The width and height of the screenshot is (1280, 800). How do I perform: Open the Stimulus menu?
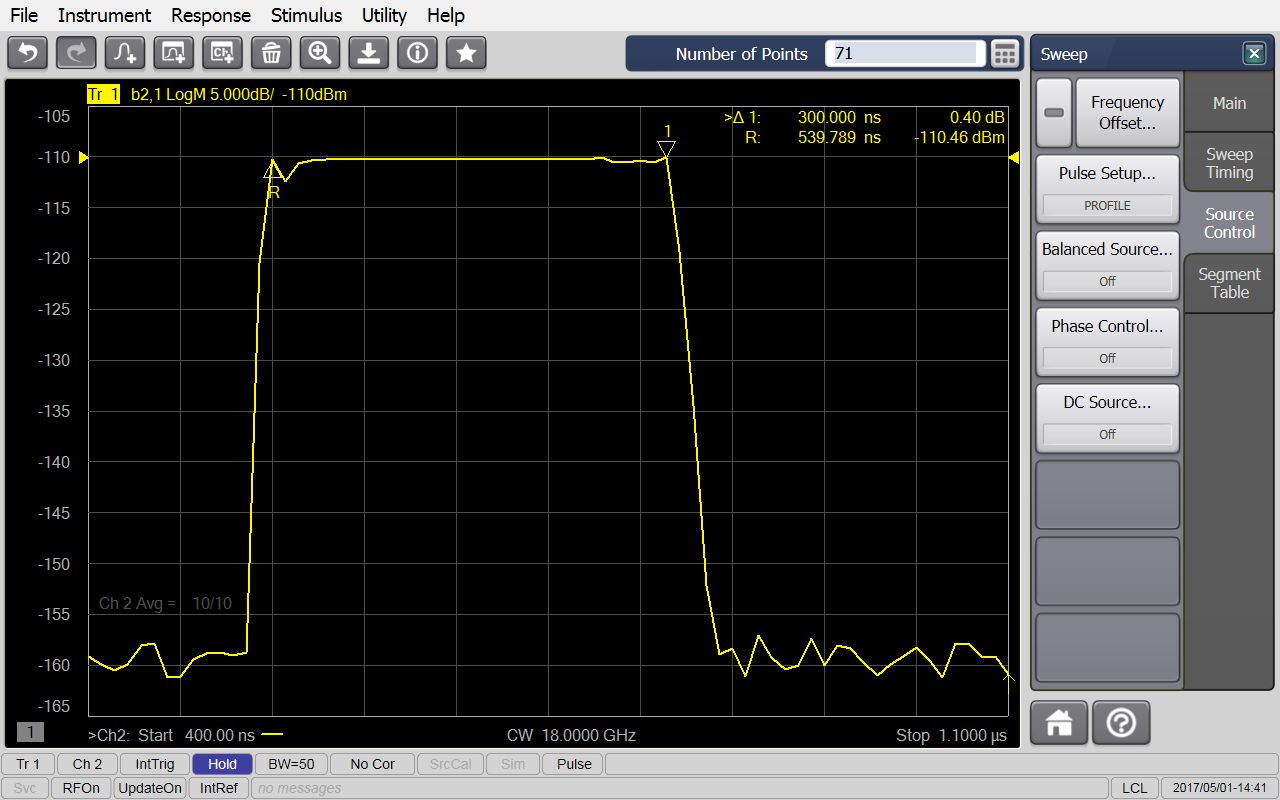306,15
